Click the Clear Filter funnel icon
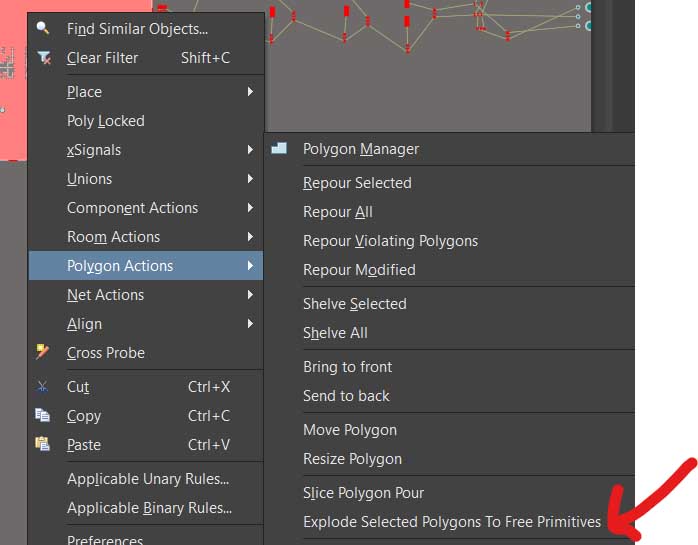This screenshot has width=698, height=545. tap(43, 58)
